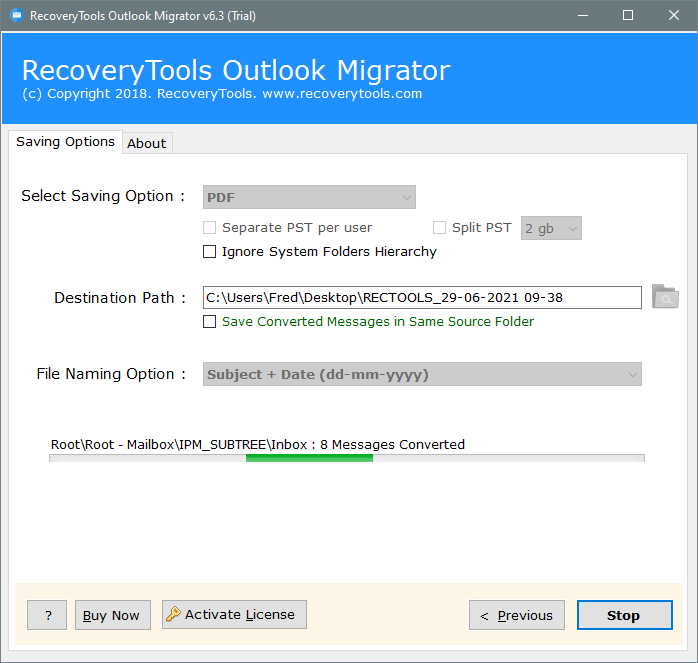Minimize the Outlook Migrator window

pos(583,16)
